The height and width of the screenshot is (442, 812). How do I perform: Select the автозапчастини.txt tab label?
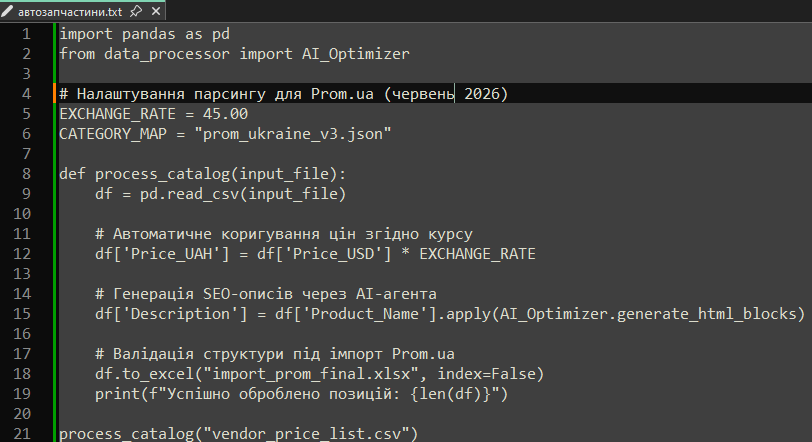pos(70,11)
